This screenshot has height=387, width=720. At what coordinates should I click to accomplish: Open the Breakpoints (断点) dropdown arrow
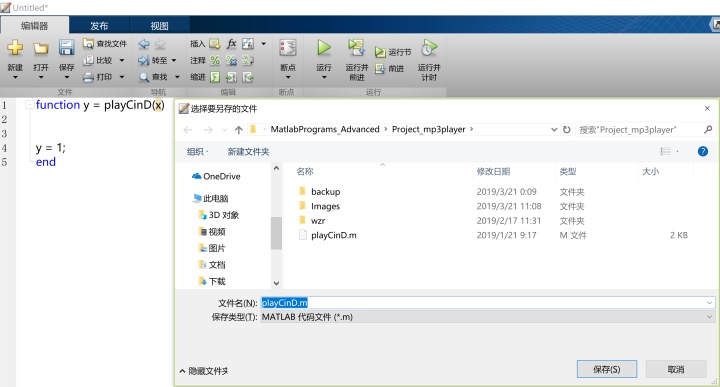(288, 78)
